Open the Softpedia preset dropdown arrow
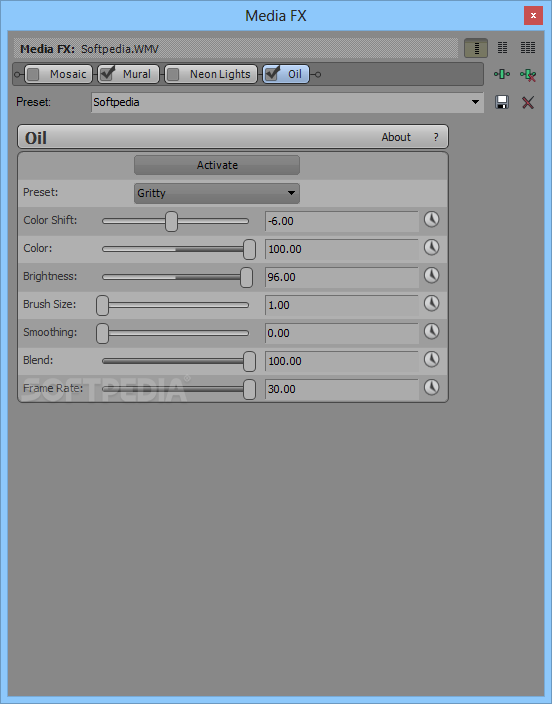 coord(475,102)
